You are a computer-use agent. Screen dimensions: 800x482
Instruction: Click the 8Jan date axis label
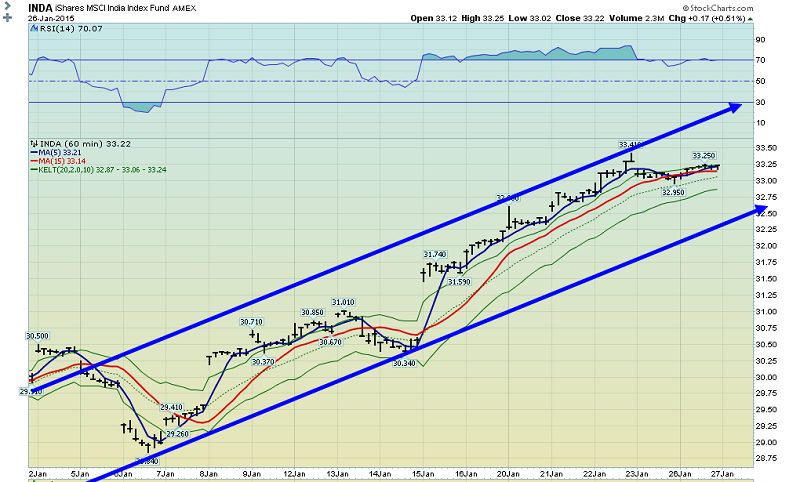point(208,474)
